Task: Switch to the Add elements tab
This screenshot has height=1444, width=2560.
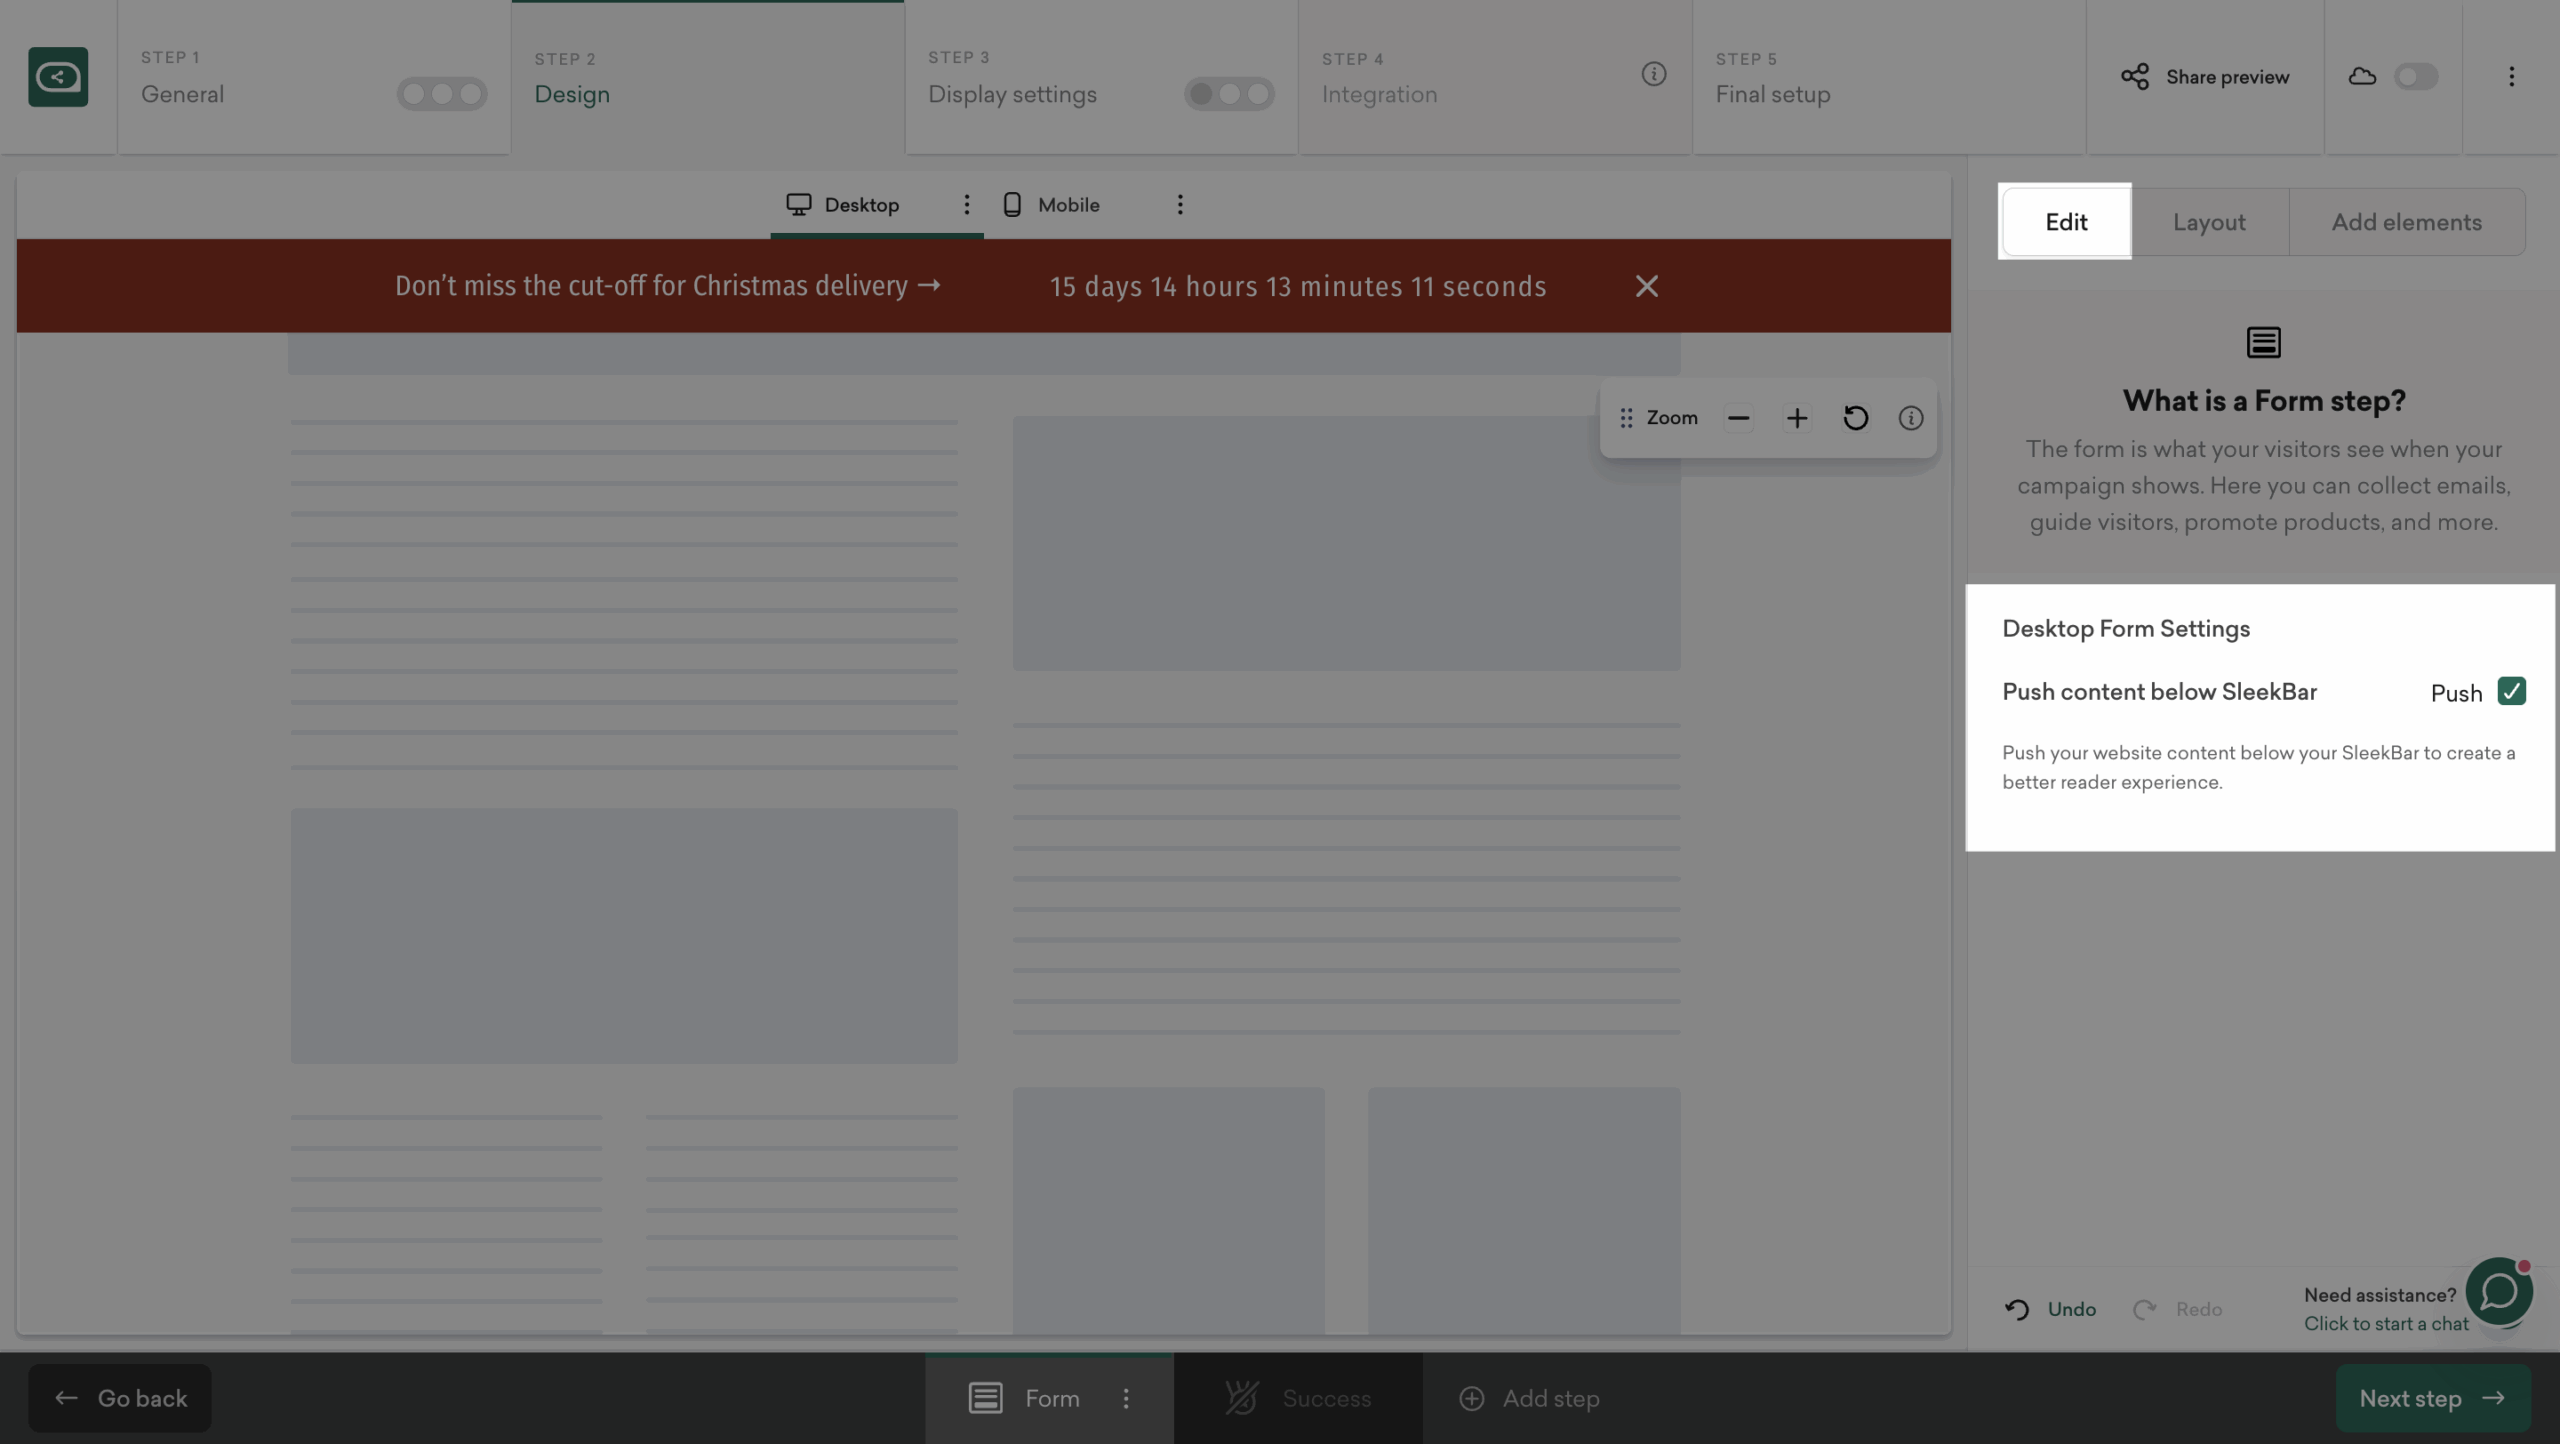Action: pos(2406,222)
